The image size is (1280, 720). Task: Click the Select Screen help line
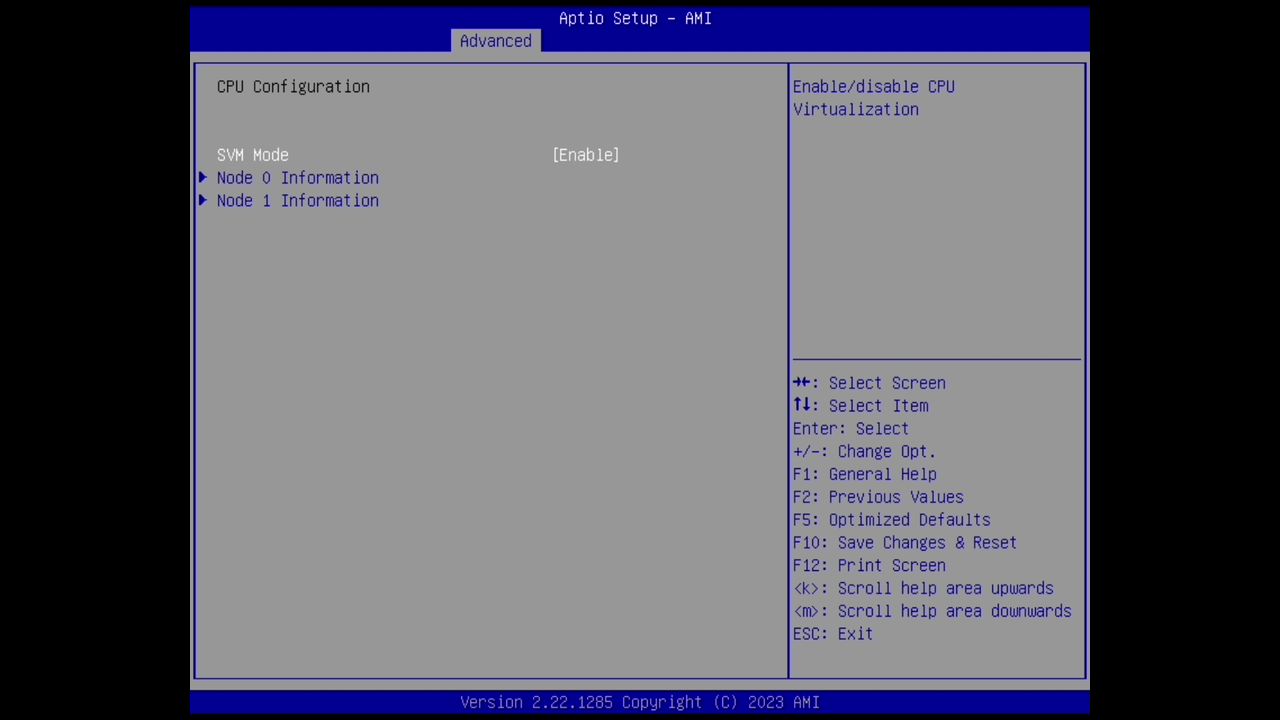[x=869, y=383]
